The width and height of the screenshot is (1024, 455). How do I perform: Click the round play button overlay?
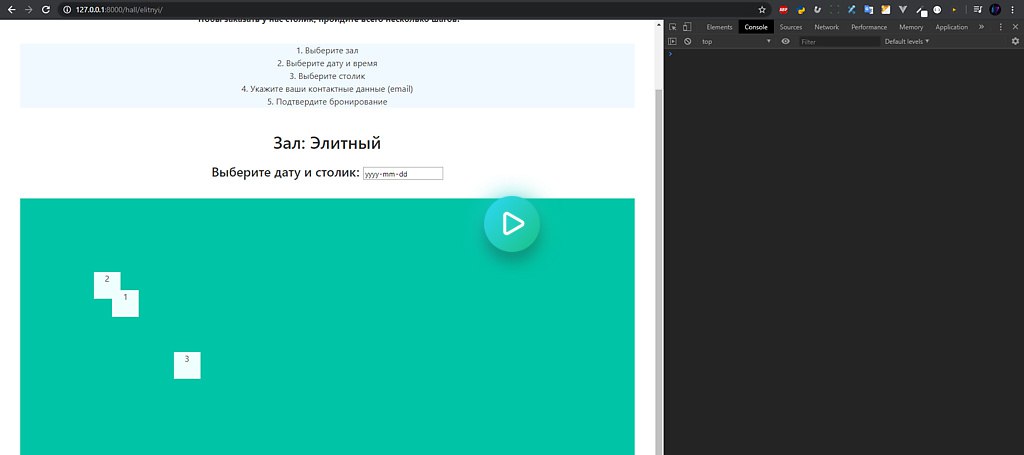[512, 224]
